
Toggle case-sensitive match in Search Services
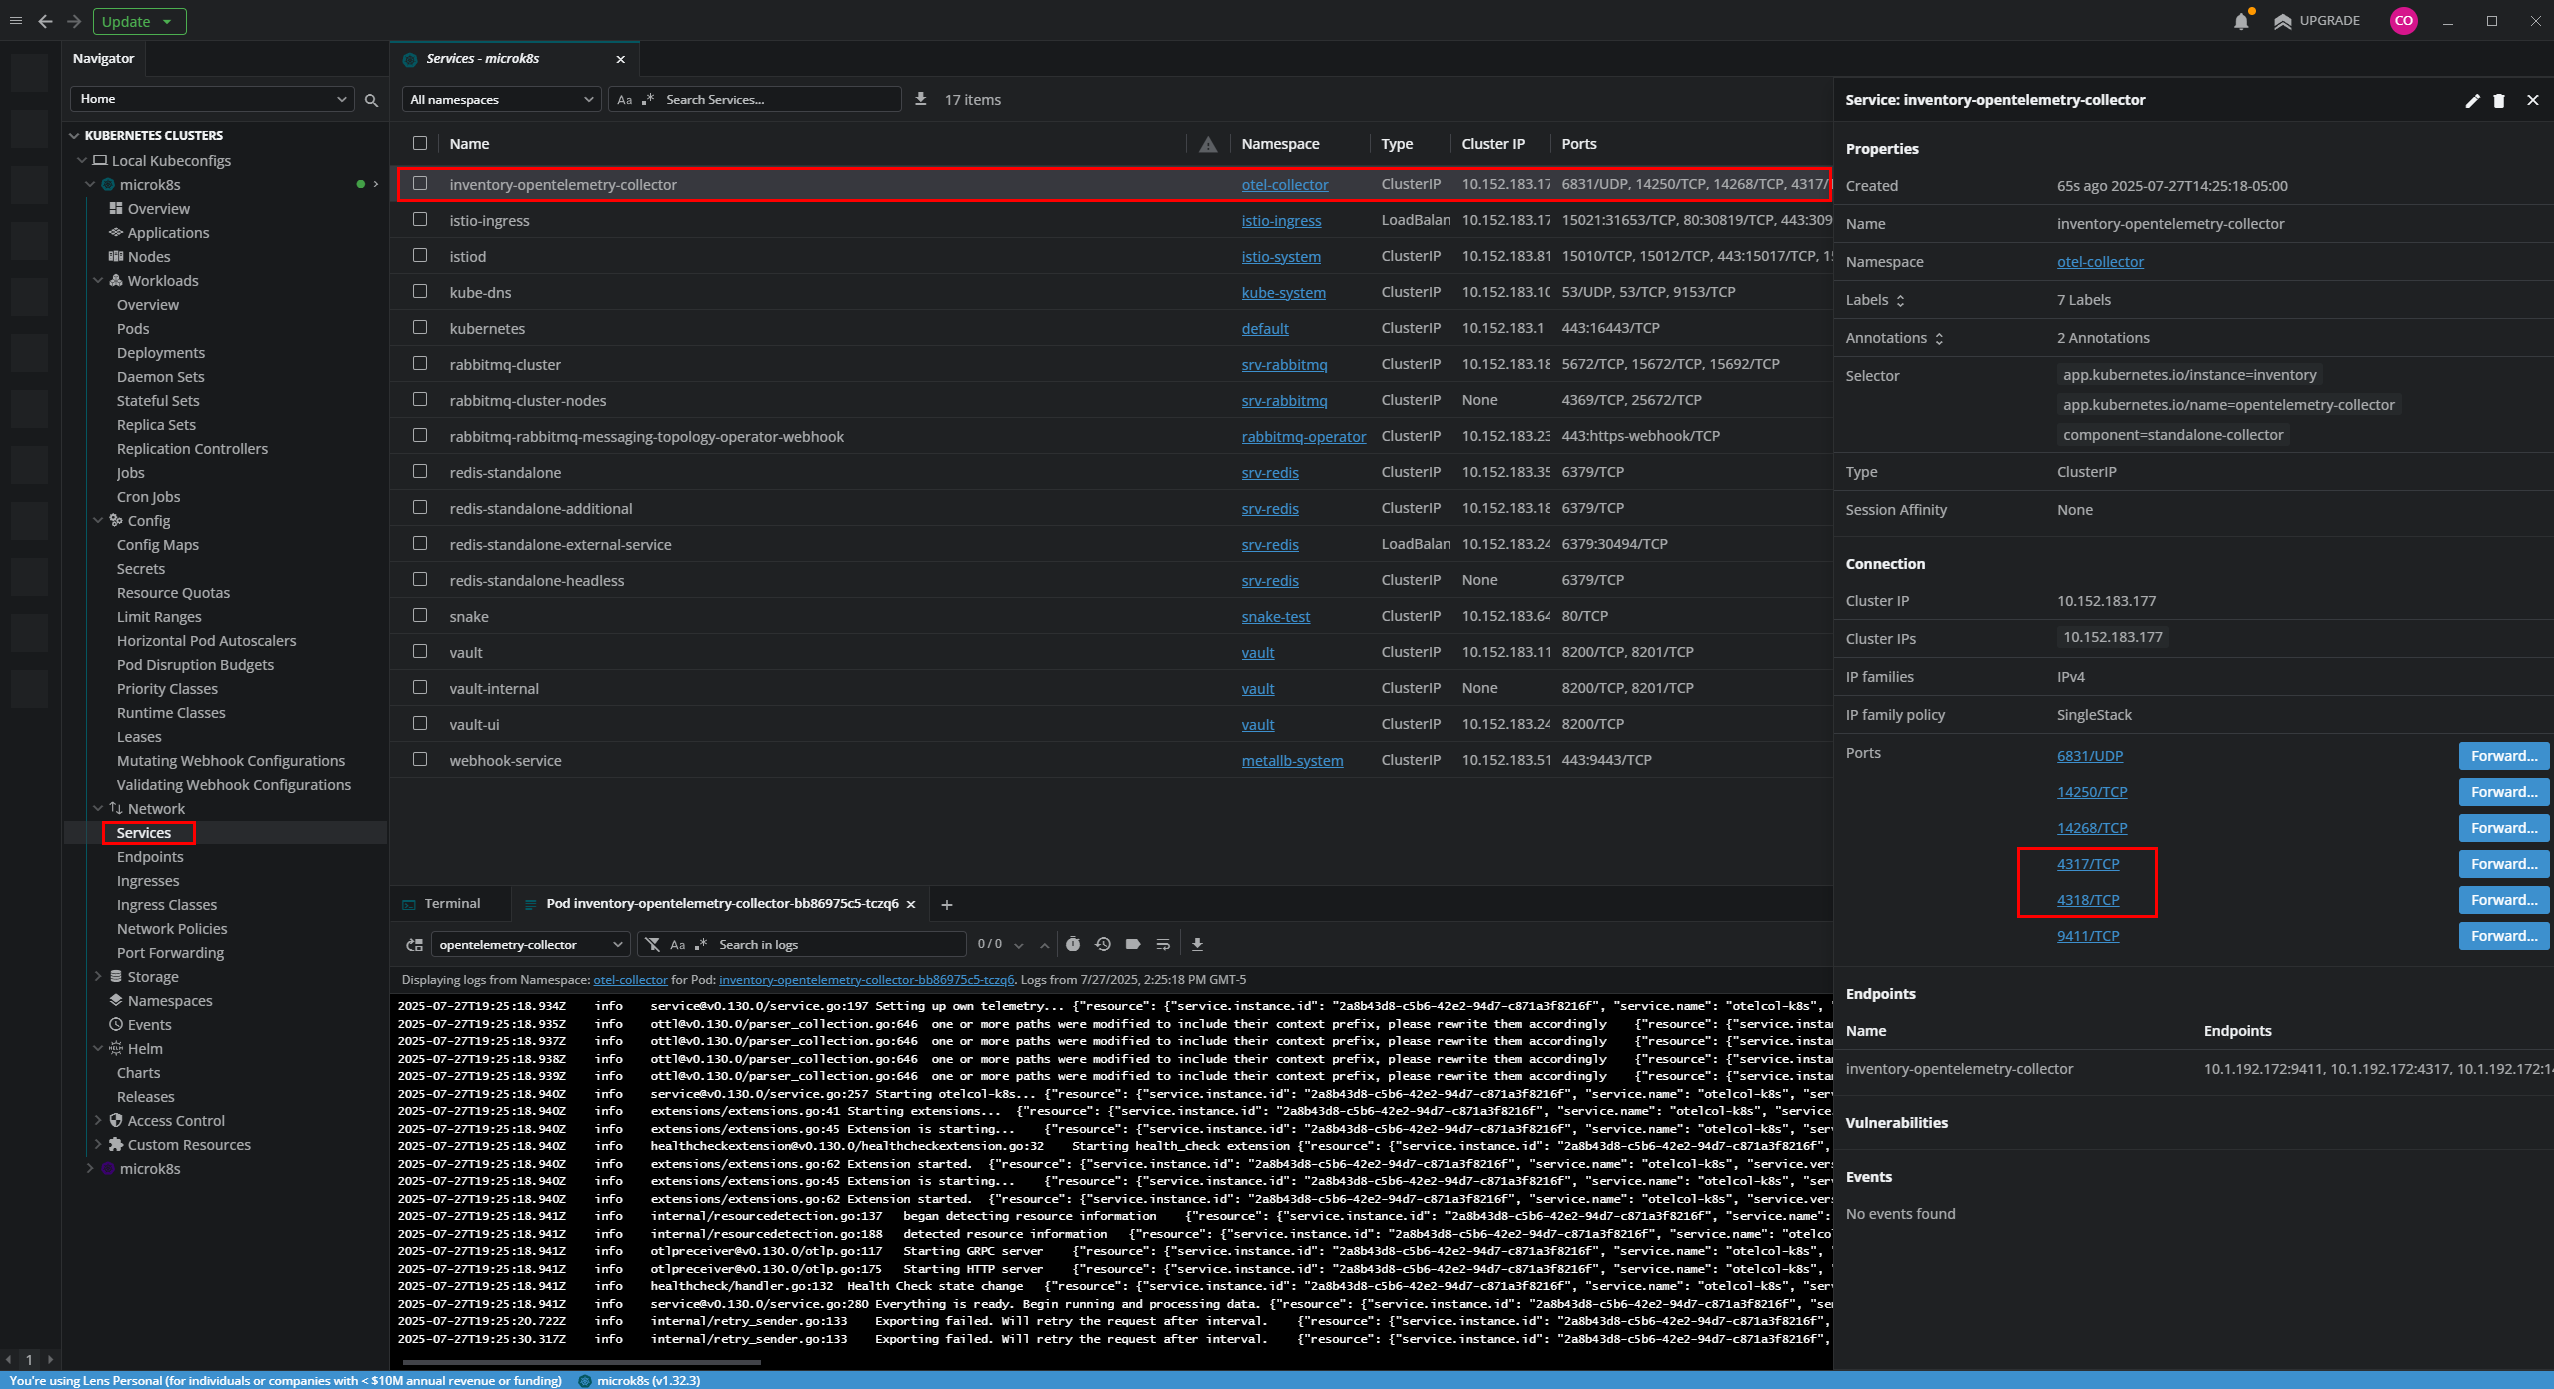pos(625,100)
